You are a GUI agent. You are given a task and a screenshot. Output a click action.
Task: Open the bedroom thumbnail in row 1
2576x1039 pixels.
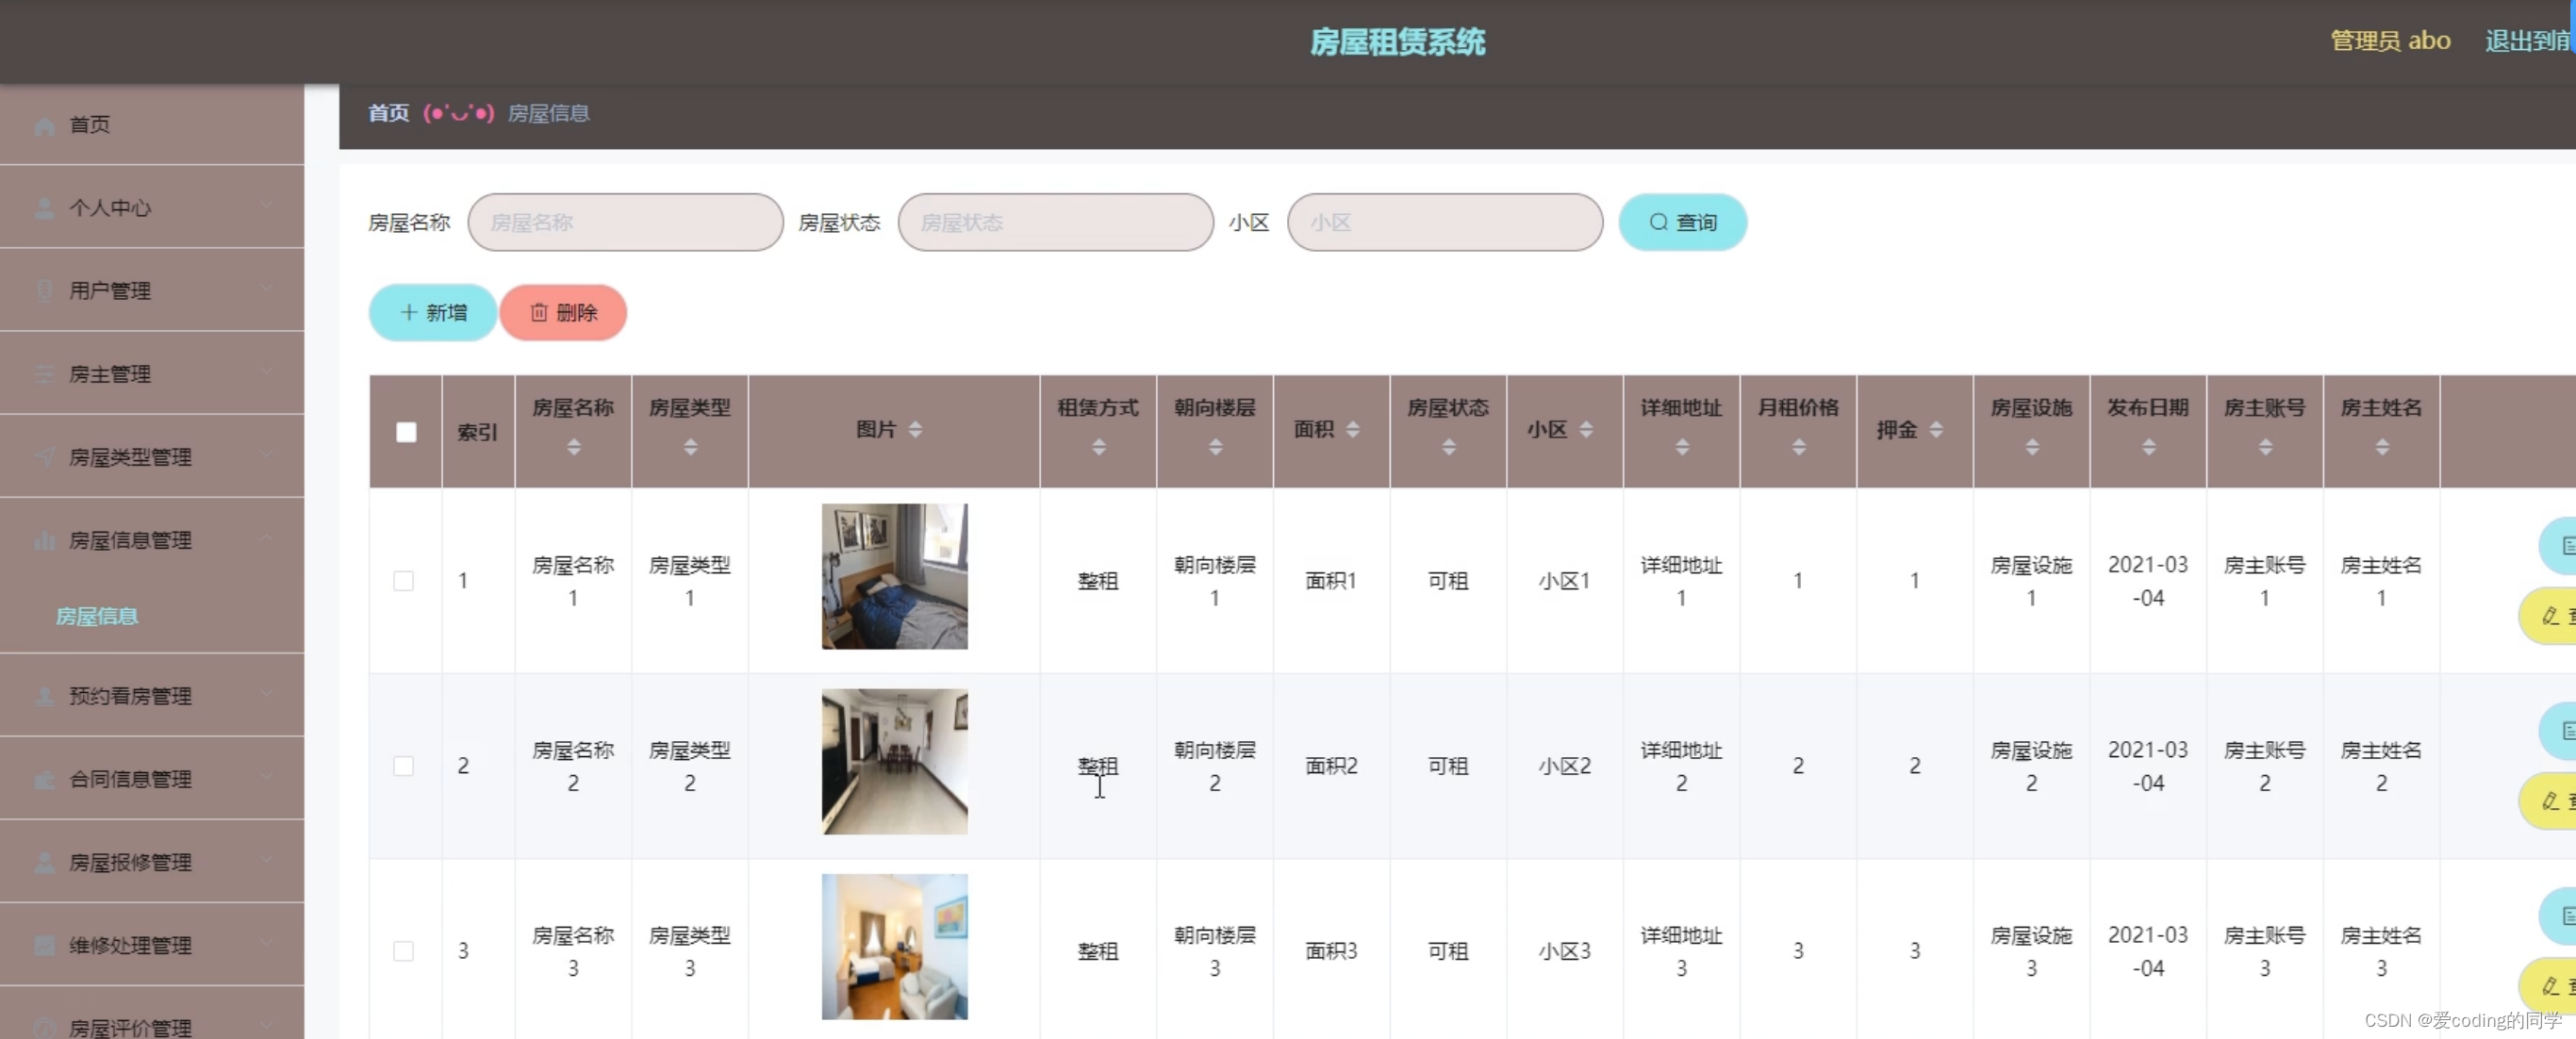(894, 576)
